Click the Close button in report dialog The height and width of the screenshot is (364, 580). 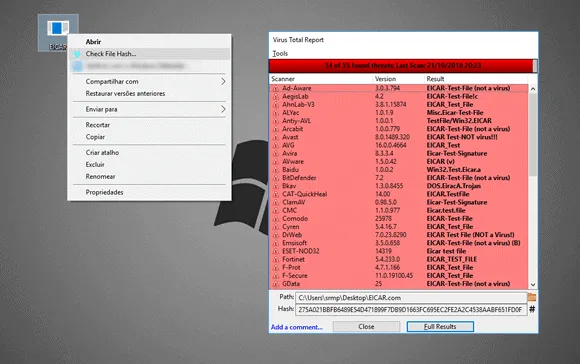366,327
